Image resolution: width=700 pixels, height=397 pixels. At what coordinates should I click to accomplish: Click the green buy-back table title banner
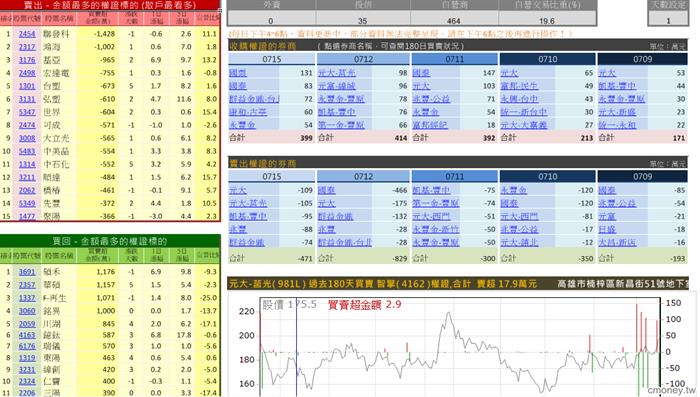click(x=110, y=241)
